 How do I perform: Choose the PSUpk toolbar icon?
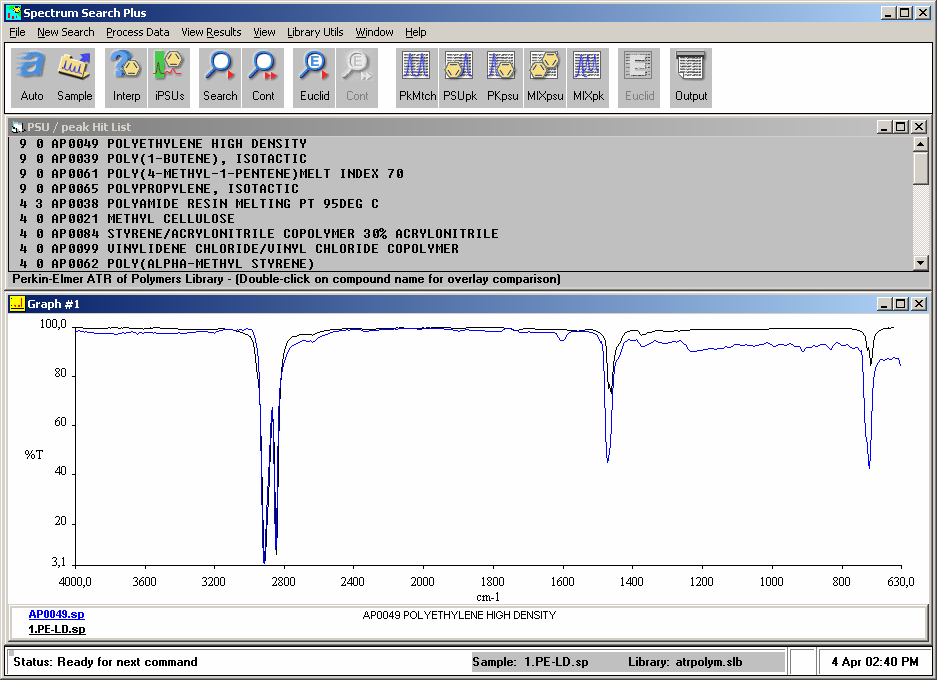point(460,78)
